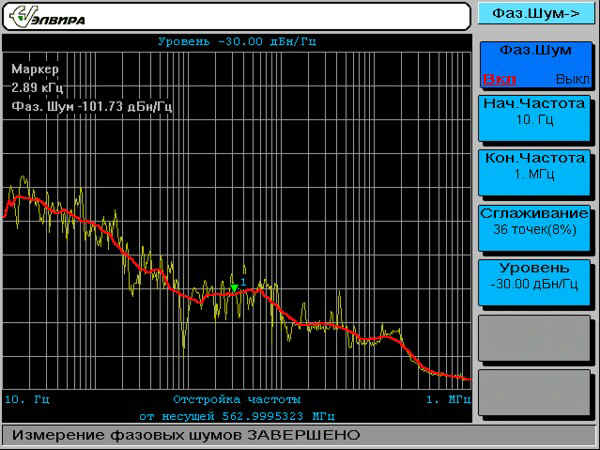Select the Кон.Частота 1 МГц softkey
The height and width of the screenshot is (450, 600).
(534, 173)
